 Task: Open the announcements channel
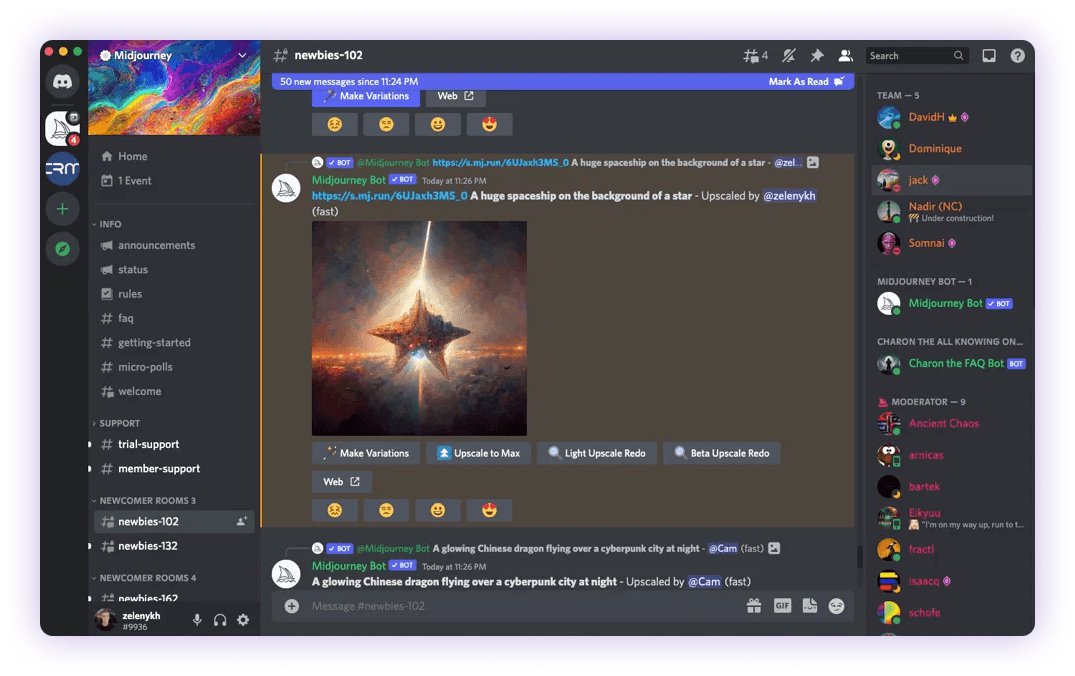[x=156, y=245]
